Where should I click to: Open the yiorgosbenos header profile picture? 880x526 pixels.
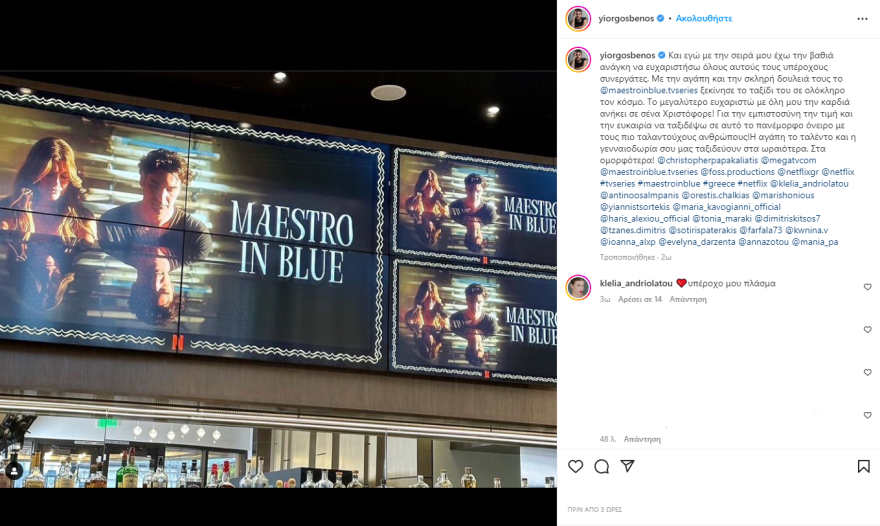[578, 19]
